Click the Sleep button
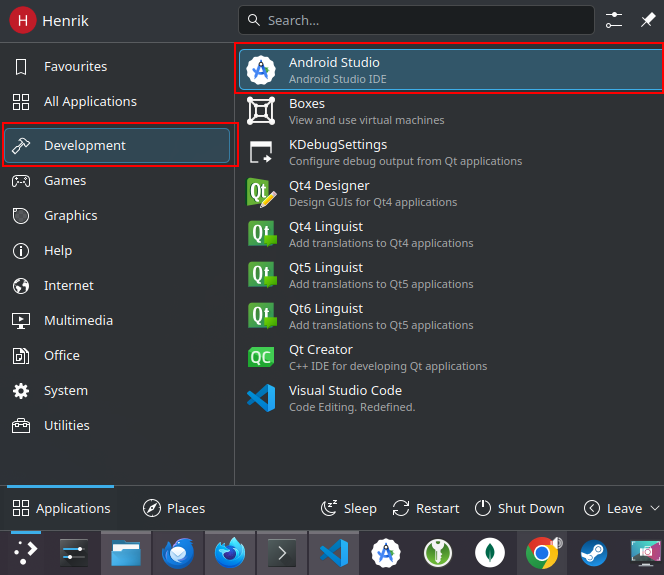 pyautogui.click(x=349, y=508)
